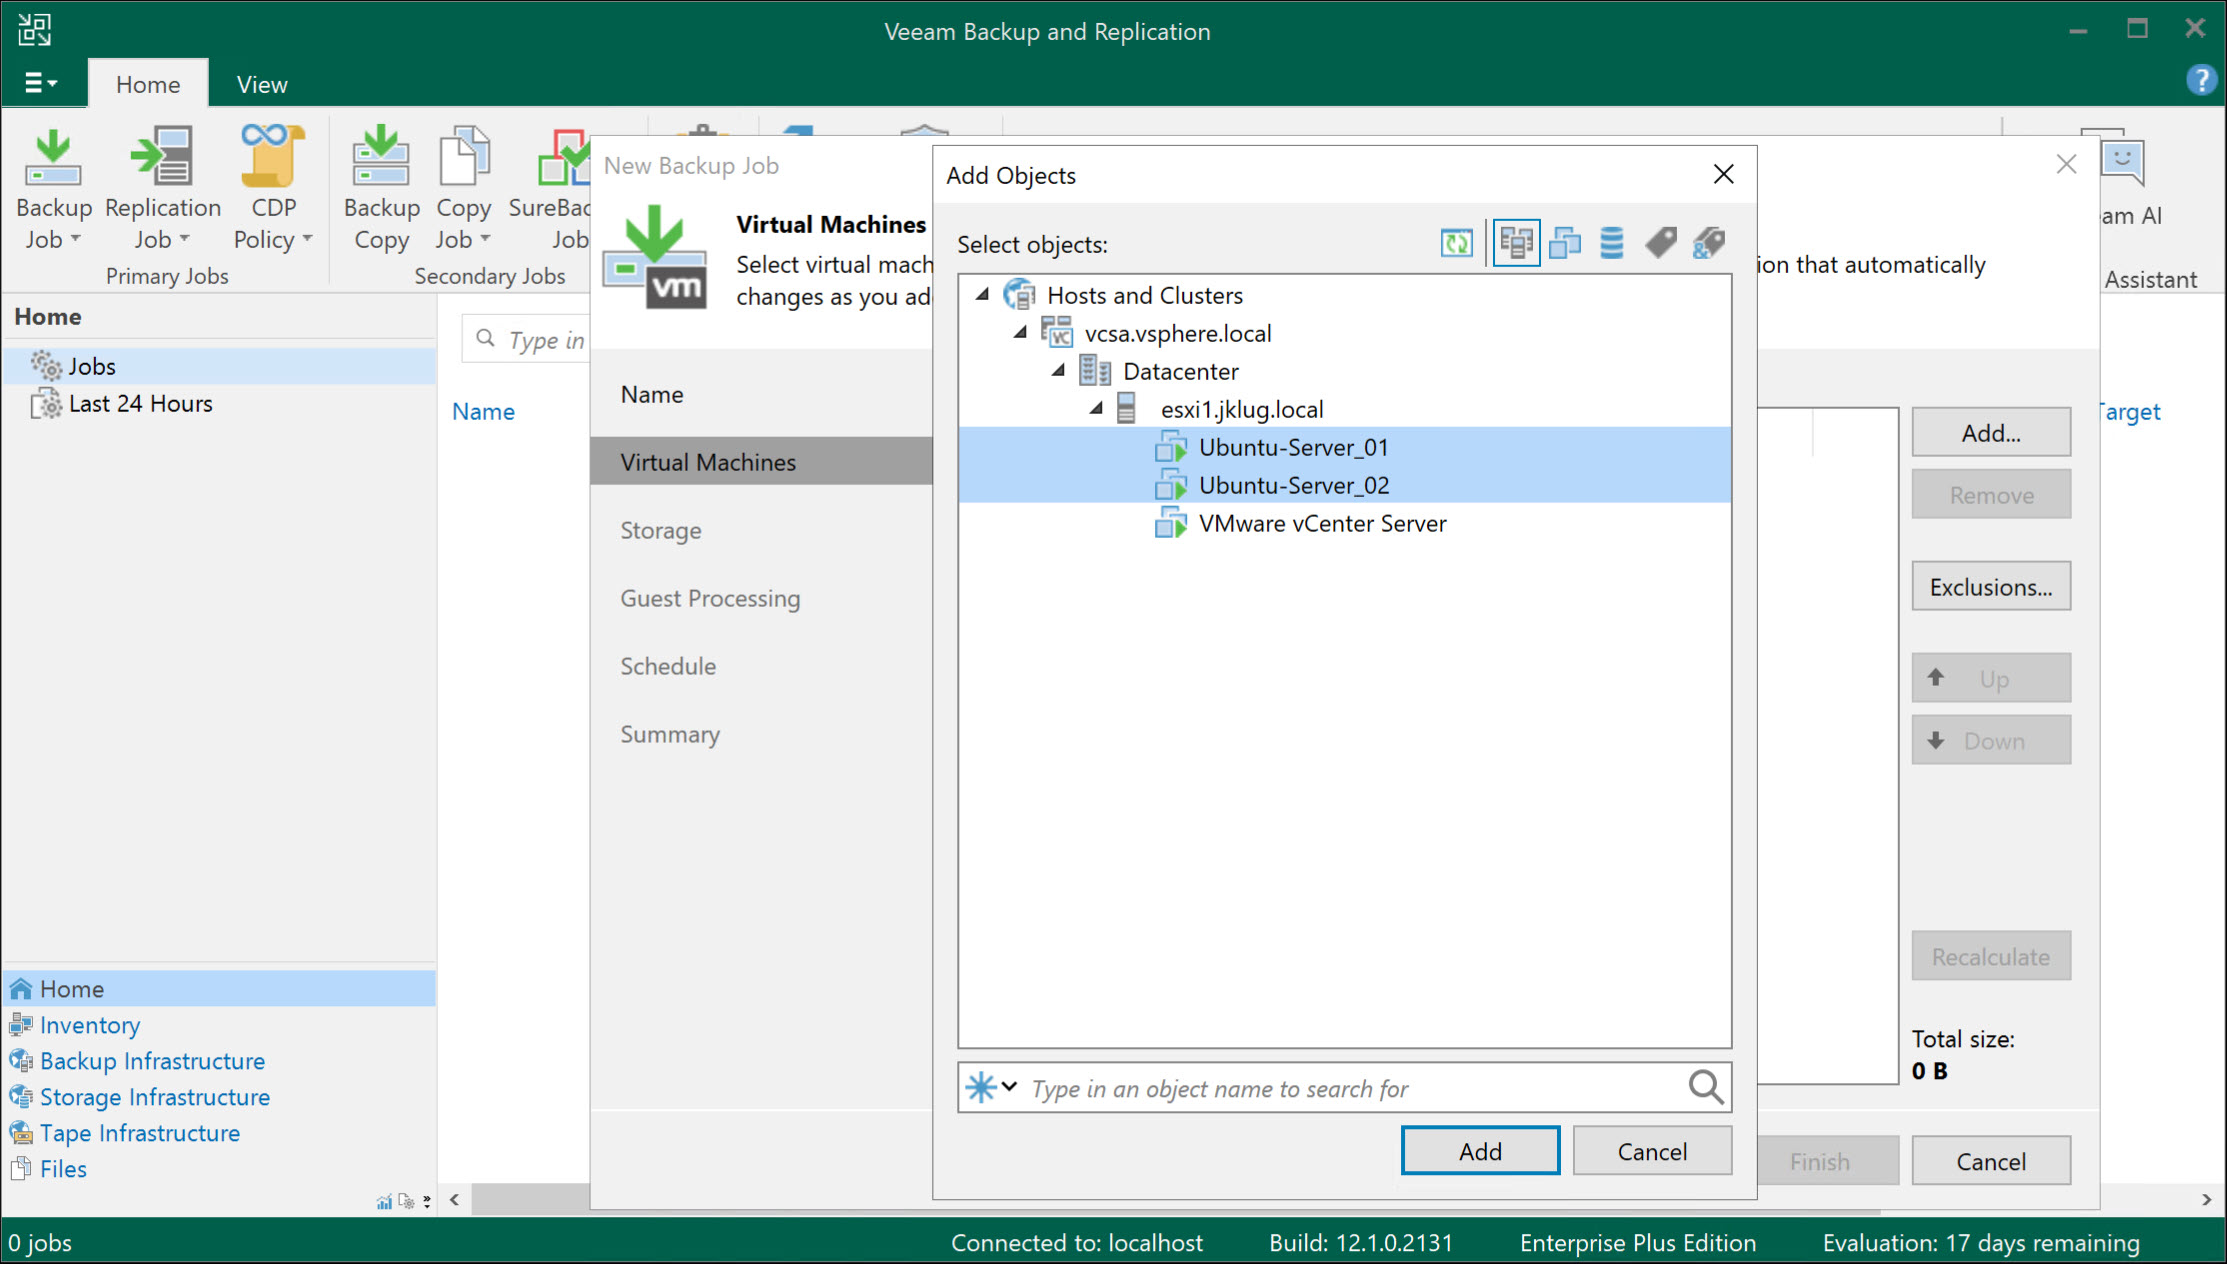Switch to the VMs and Templates view

click(x=1564, y=242)
